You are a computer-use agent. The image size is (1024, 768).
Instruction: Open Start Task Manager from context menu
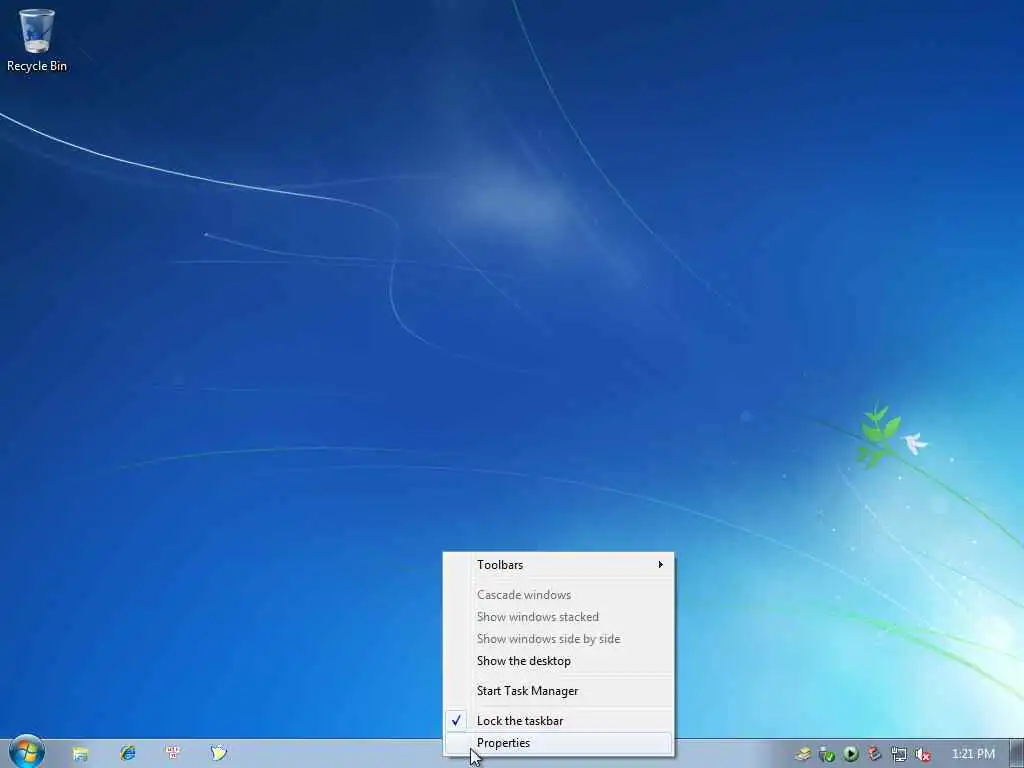point(558,691)
